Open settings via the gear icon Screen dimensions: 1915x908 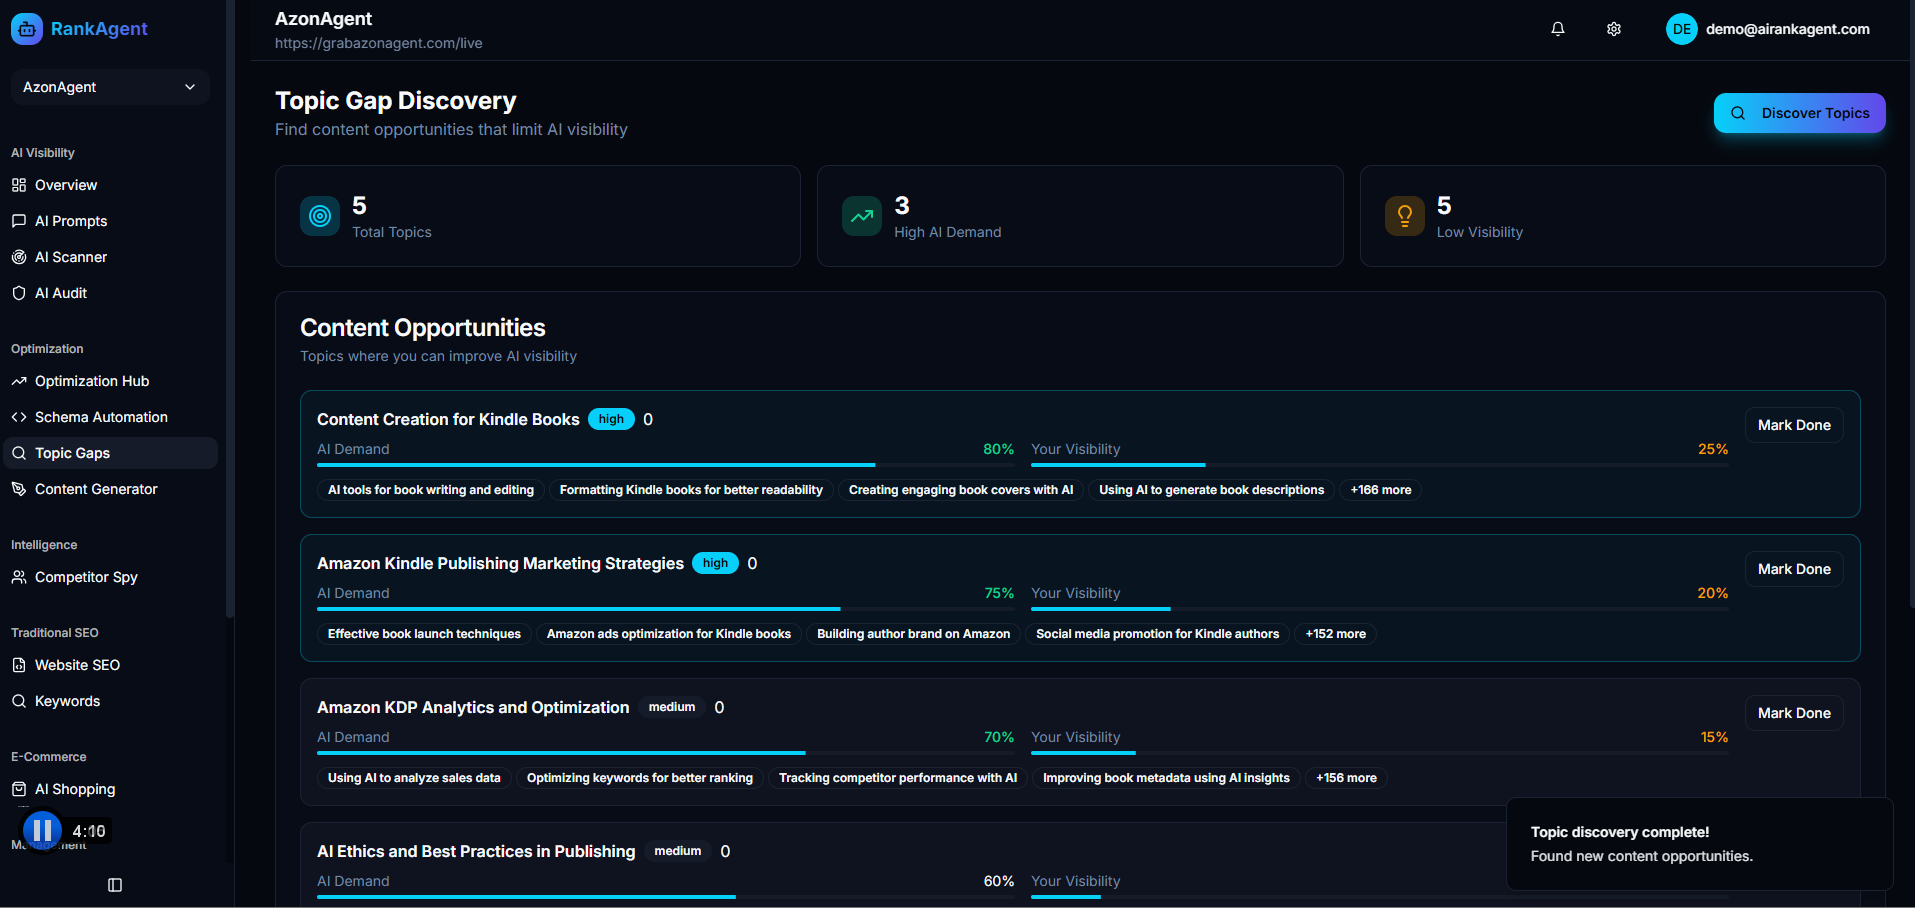coord(1613,29)
